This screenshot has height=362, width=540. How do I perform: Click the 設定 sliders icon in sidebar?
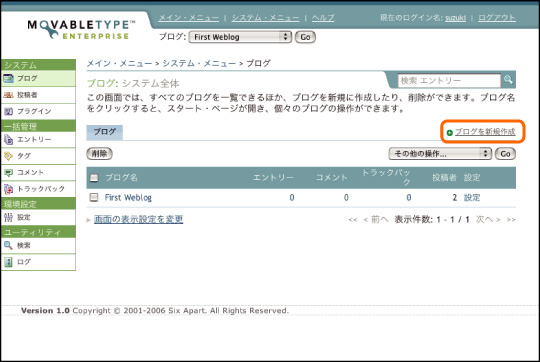(8, 217)
